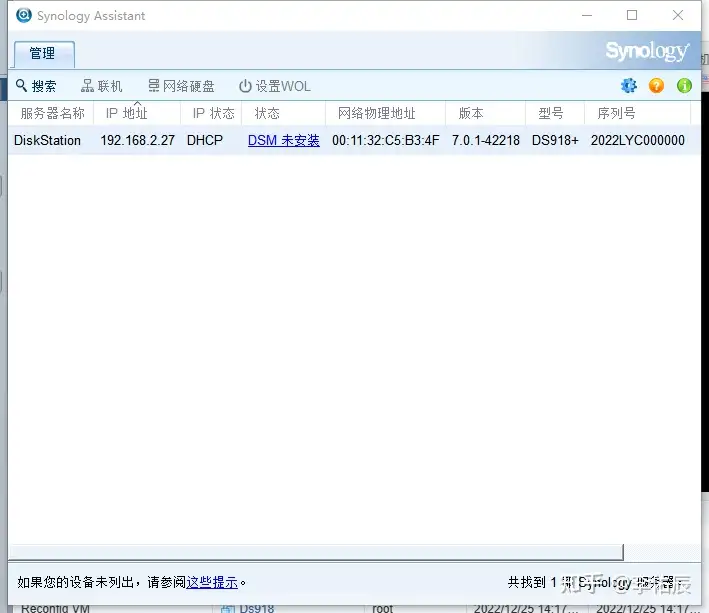Close the Synology Assistant window

(678, 15)
